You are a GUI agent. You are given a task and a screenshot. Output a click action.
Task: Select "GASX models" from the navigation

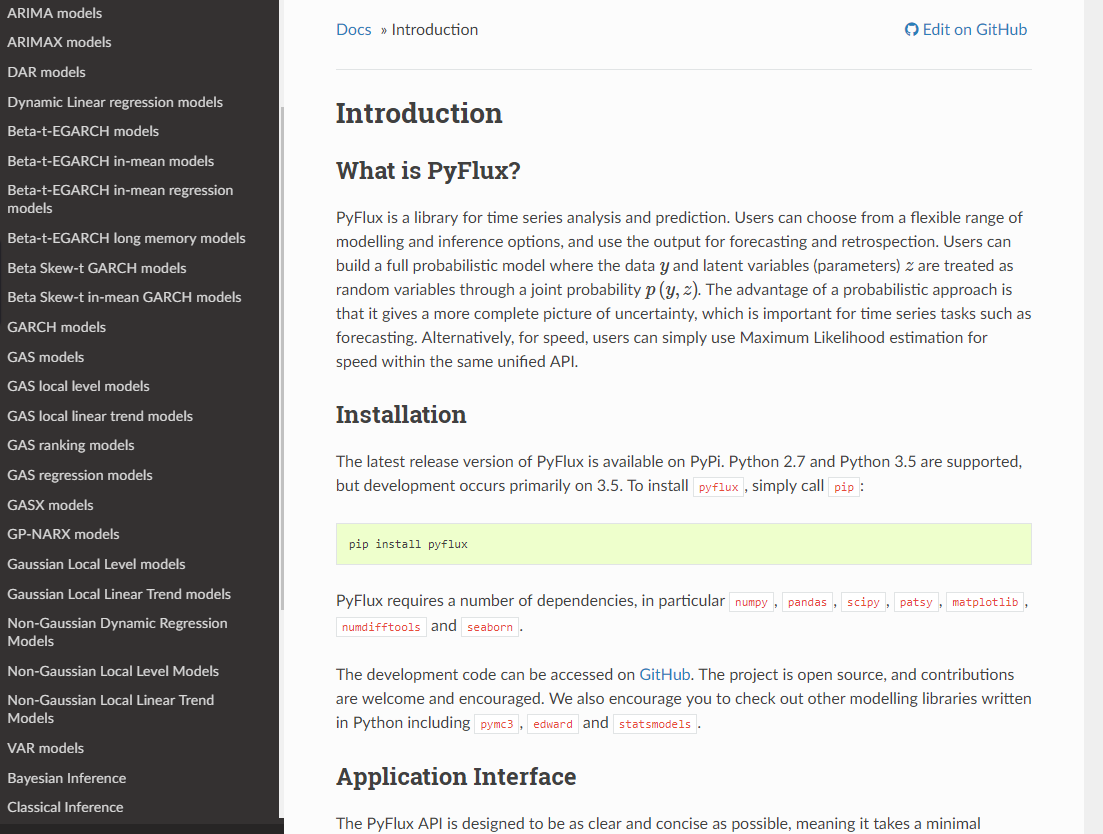(49, 505)
